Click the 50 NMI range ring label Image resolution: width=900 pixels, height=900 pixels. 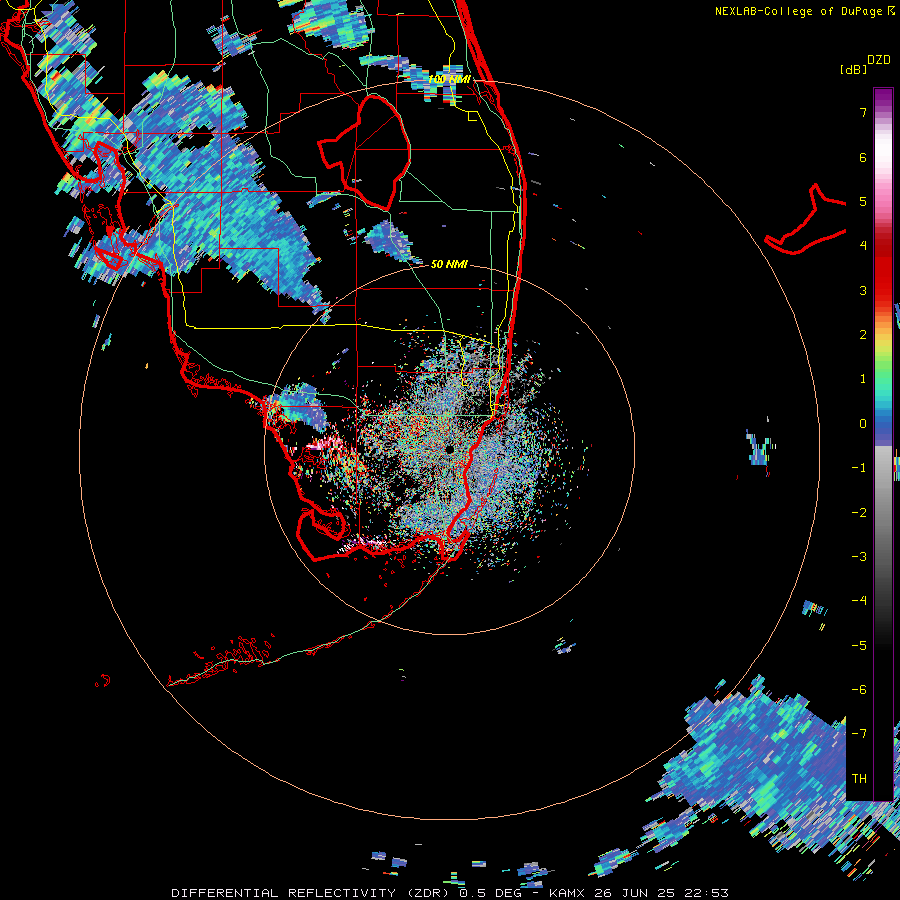pyautogui.click(x=449, y=264)
